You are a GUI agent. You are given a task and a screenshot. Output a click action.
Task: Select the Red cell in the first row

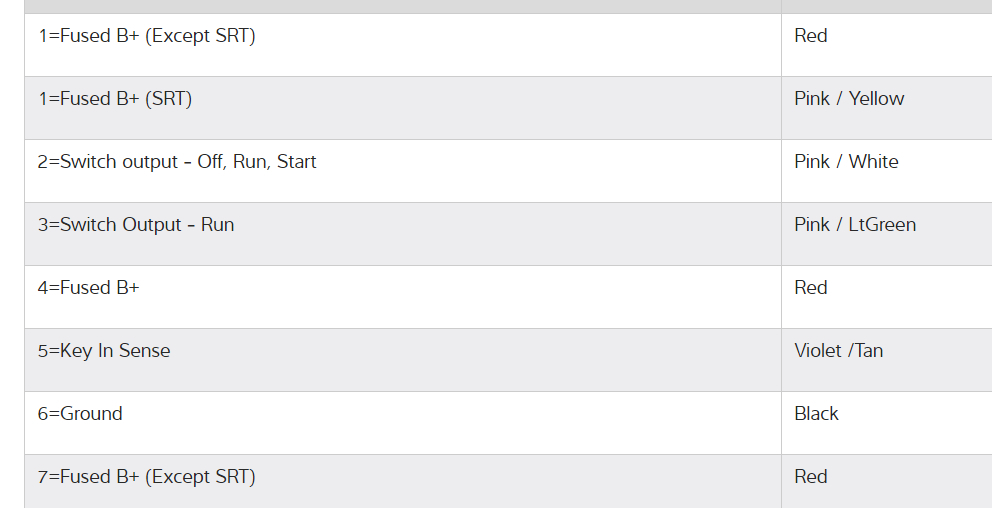[x=811, y=36]
